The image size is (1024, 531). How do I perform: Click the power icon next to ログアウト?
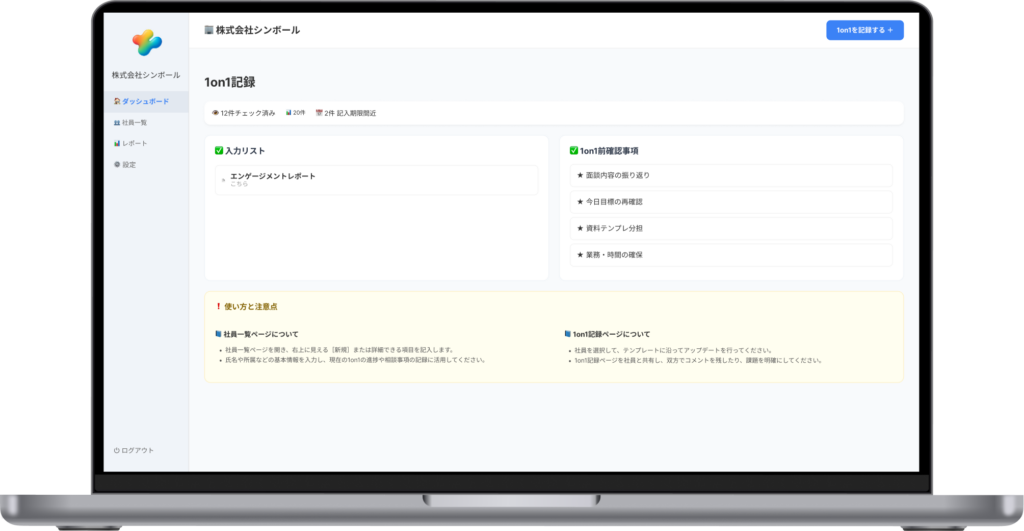[117, 450]
